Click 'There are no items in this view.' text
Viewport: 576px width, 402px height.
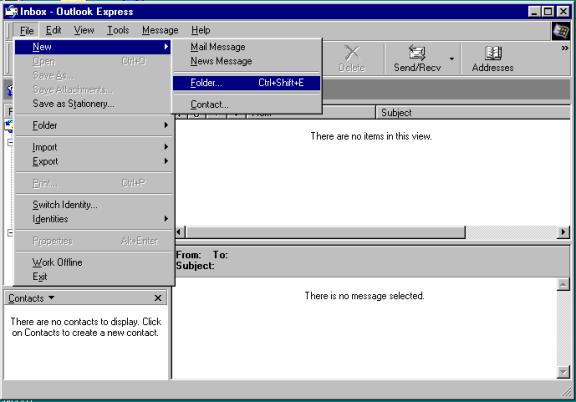[371, 136]
